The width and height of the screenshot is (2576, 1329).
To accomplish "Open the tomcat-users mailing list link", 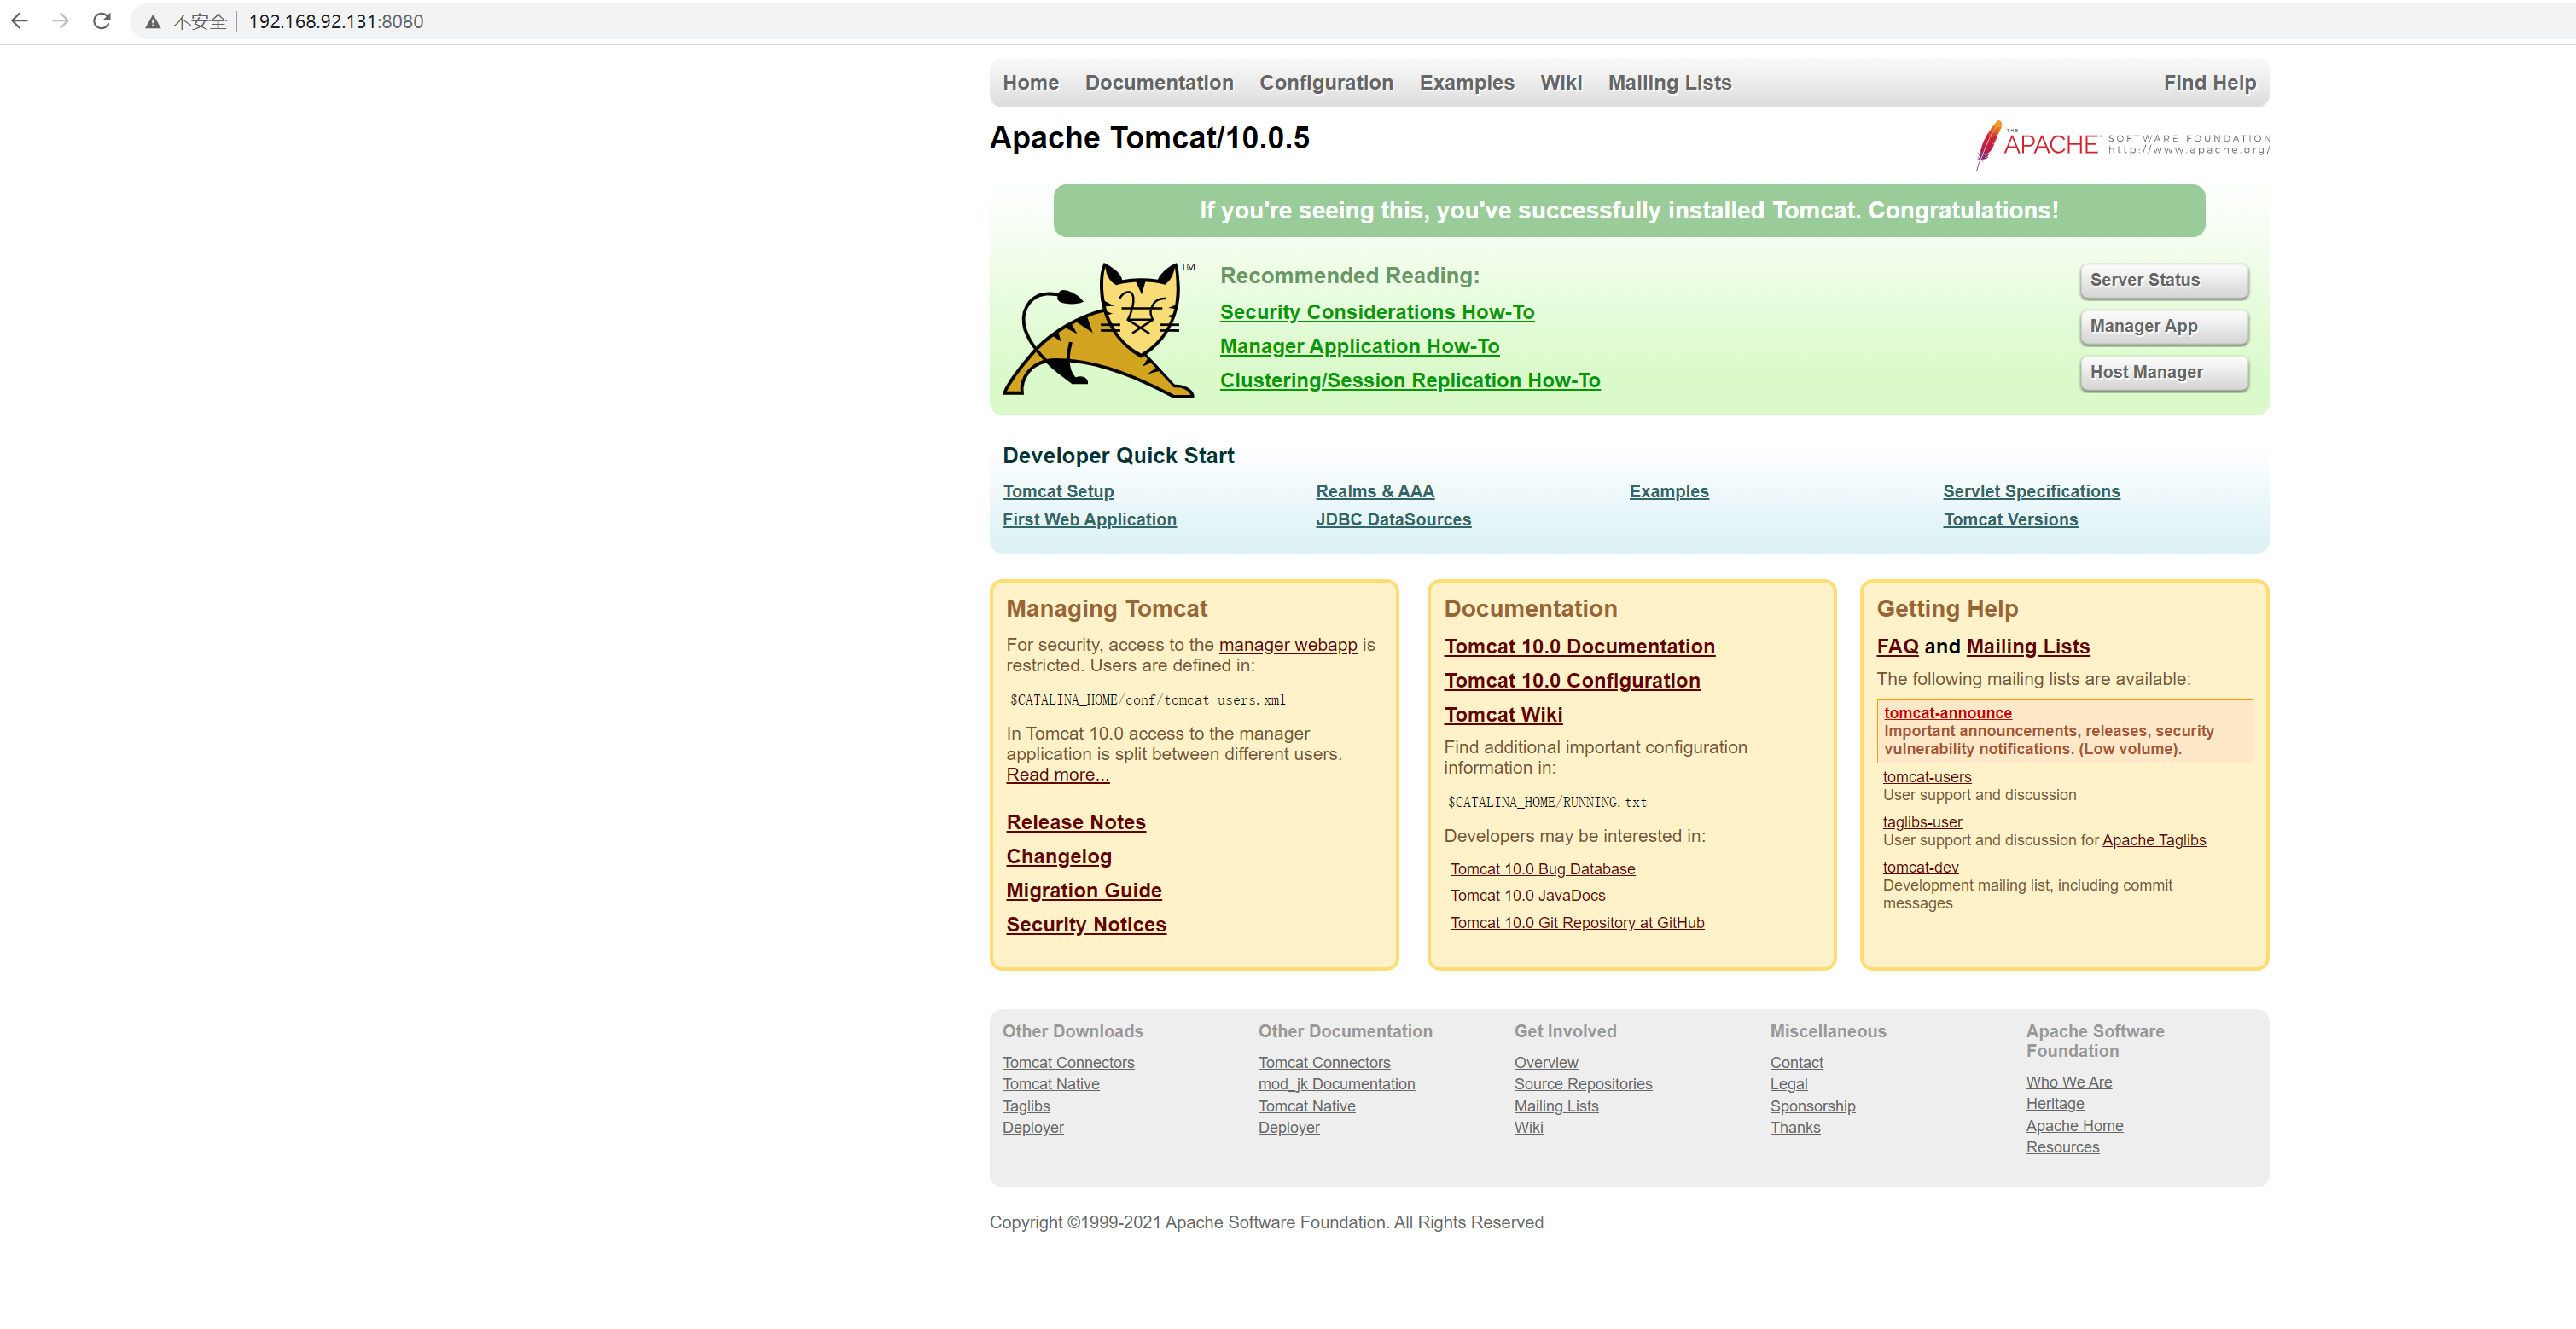I will [x=1927, y=777].
